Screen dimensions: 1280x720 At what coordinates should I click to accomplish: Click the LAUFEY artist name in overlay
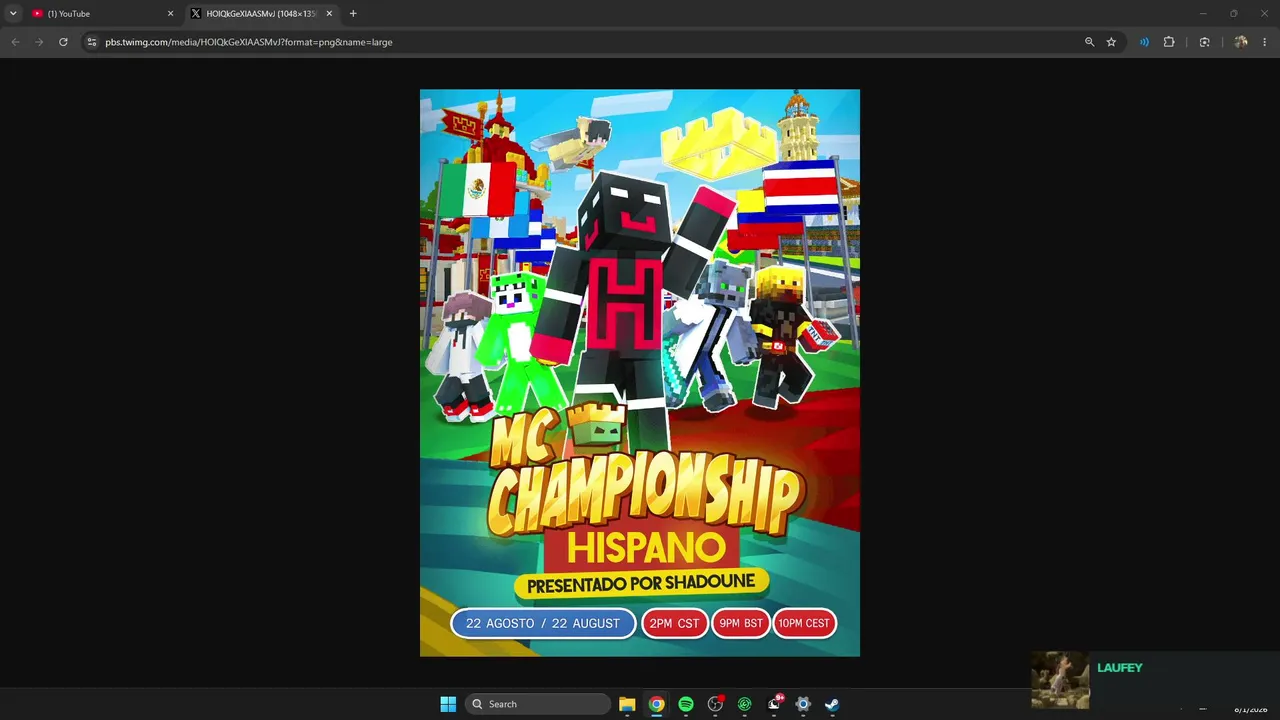point(1120,668)
